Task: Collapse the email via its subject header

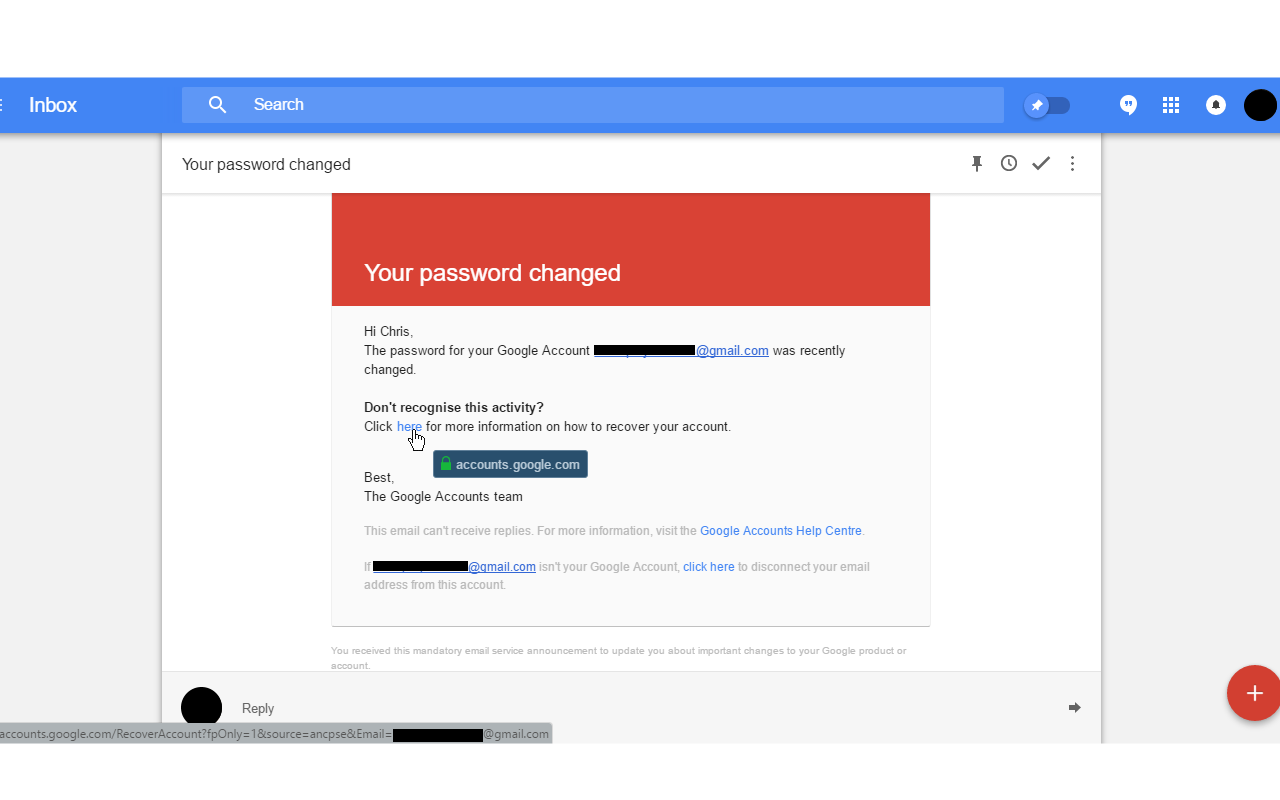Action: click(500, 165)
